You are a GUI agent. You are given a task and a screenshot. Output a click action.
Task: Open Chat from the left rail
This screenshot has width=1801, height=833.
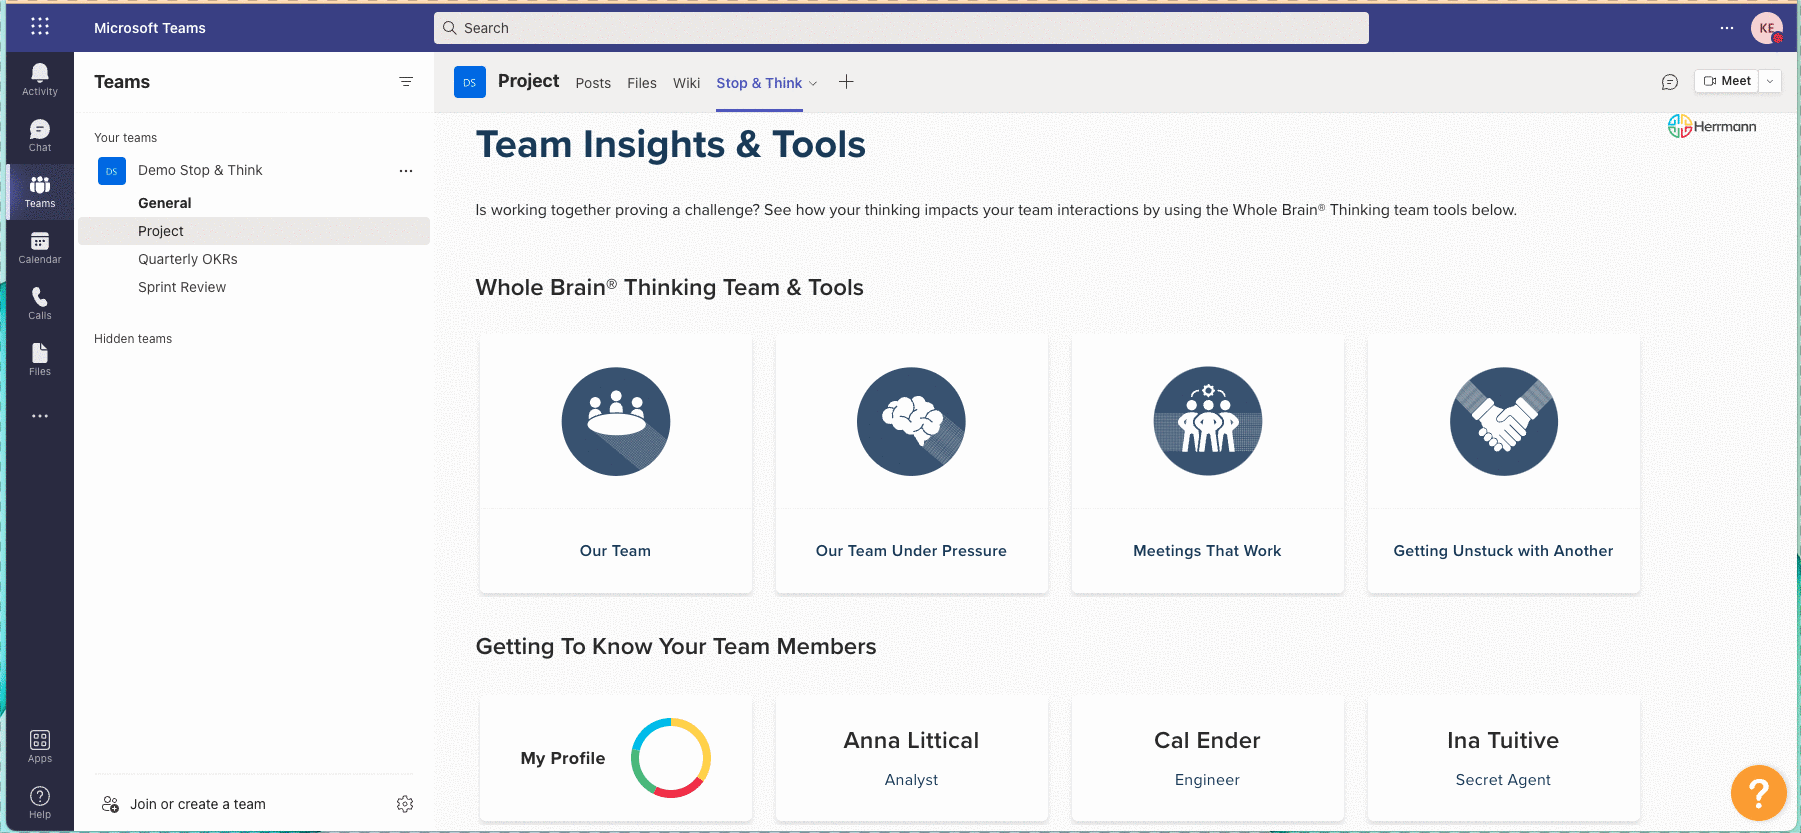[40, 135]
